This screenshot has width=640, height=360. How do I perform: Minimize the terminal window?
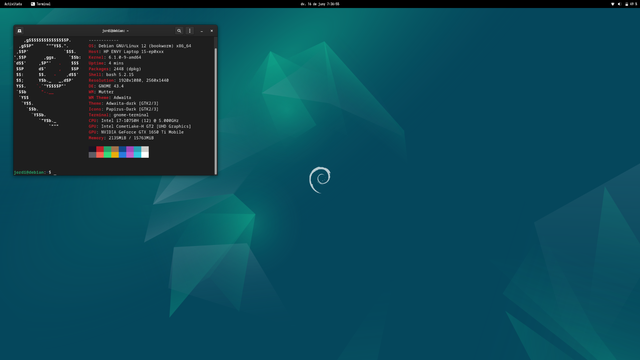tap(202, 31)
